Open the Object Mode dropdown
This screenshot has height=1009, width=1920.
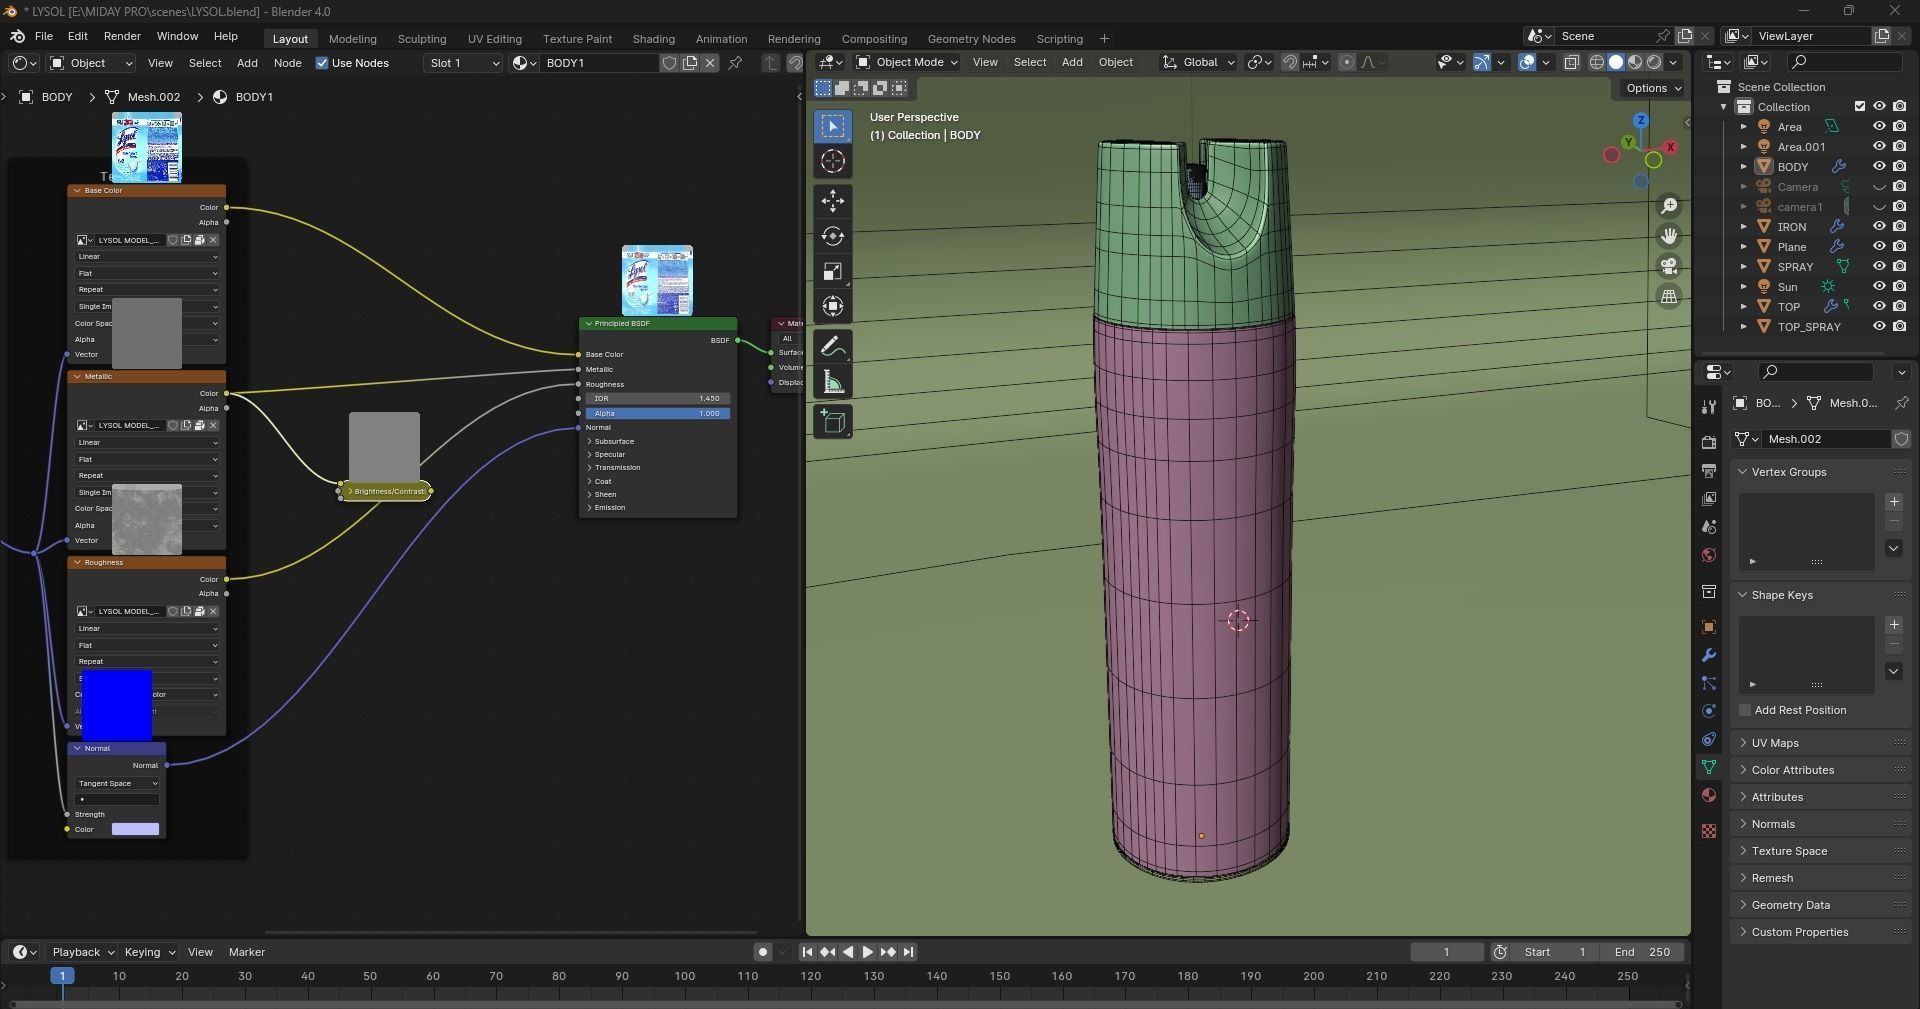[x=907, y=62]
